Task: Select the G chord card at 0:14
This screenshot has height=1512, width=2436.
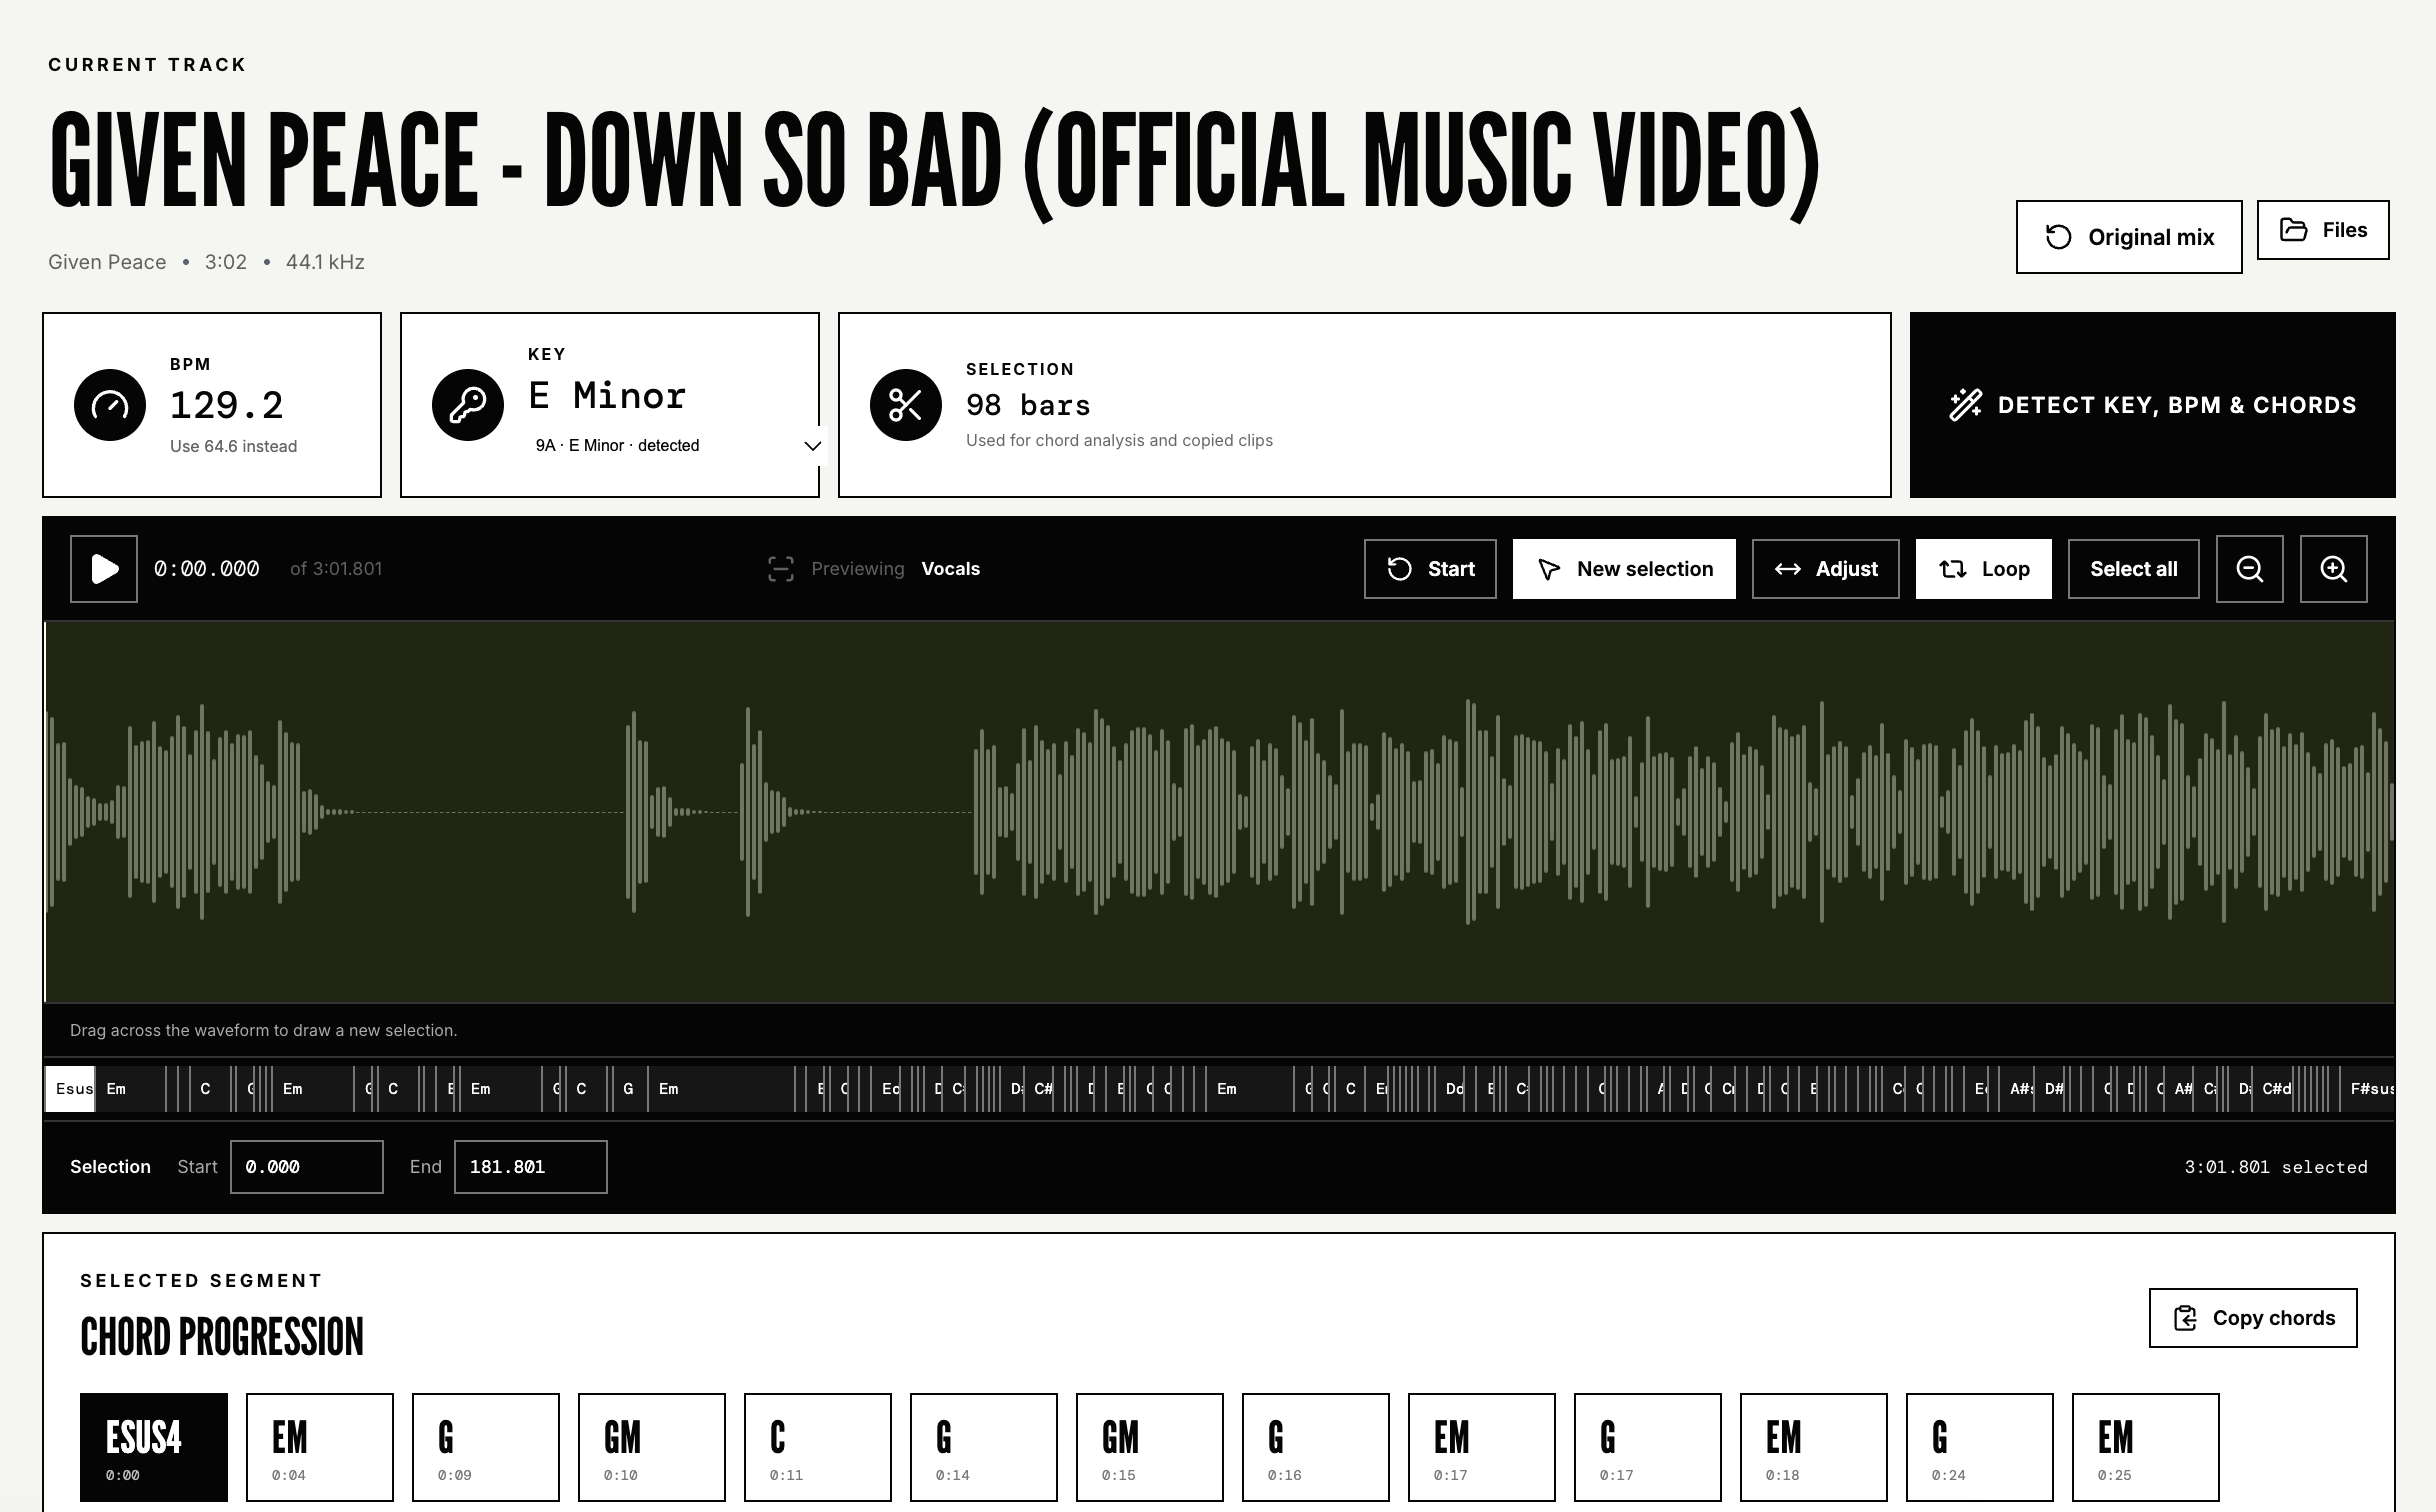Action: (x=984, y=1447)
